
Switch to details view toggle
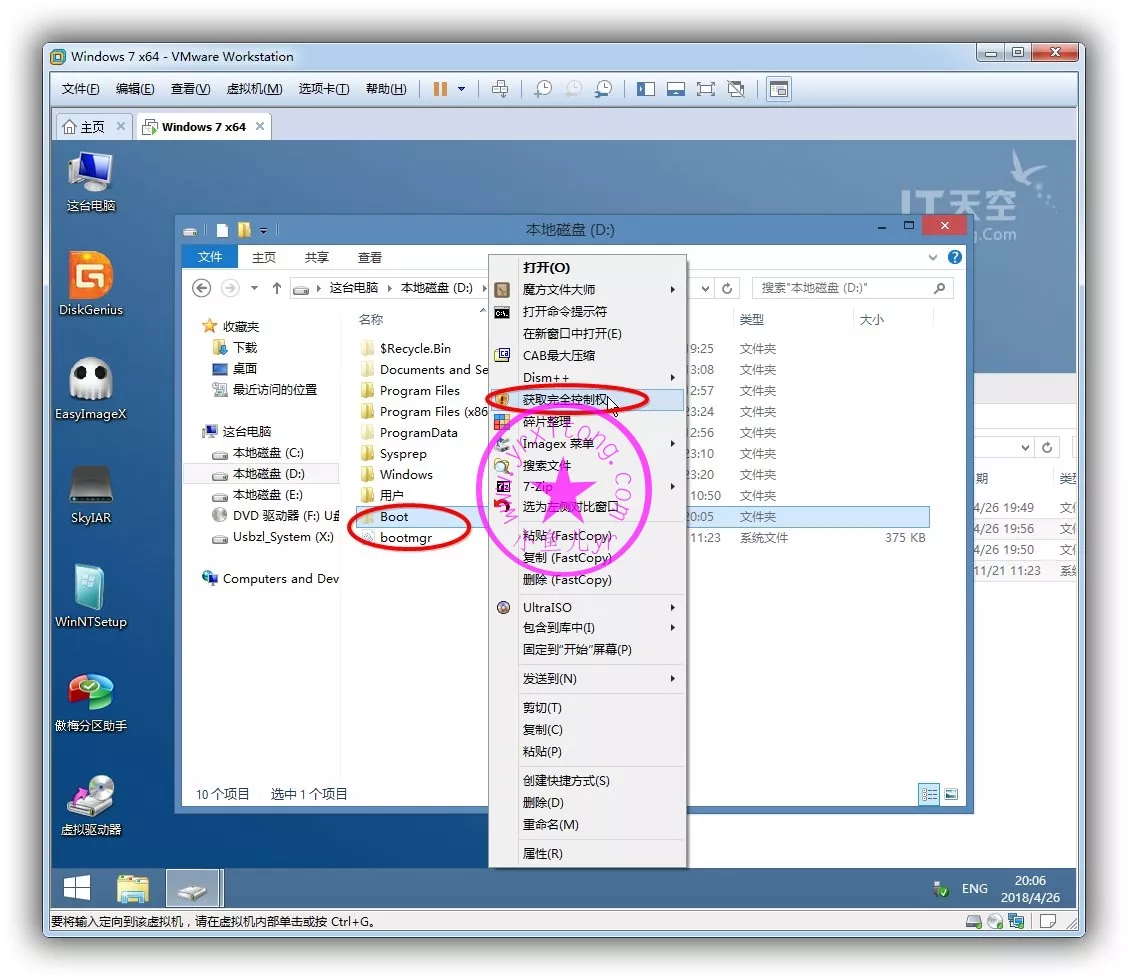pos(930,794)
